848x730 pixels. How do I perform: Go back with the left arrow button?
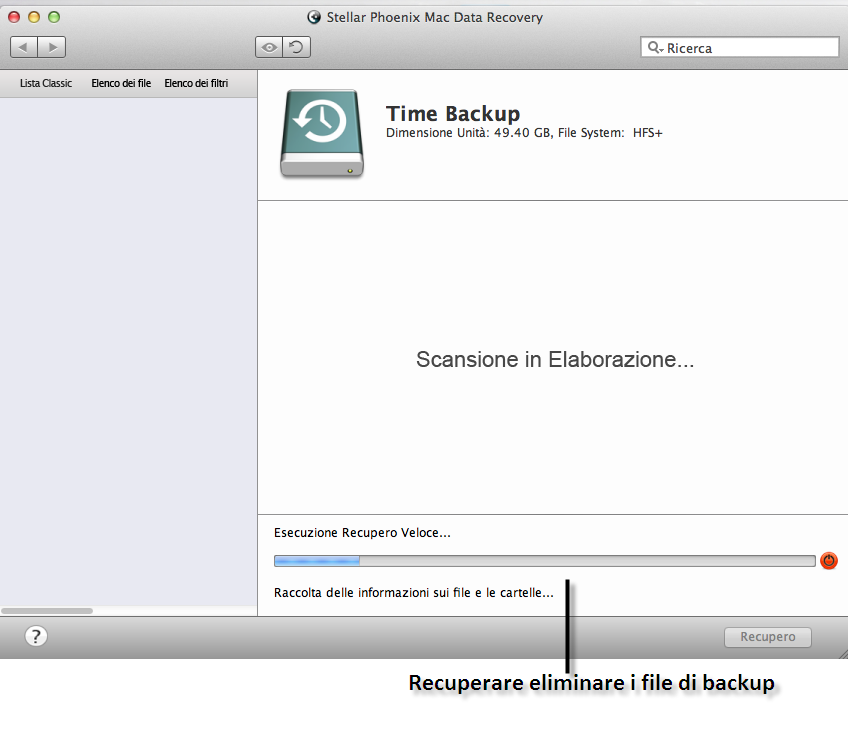tap(24, 47)
